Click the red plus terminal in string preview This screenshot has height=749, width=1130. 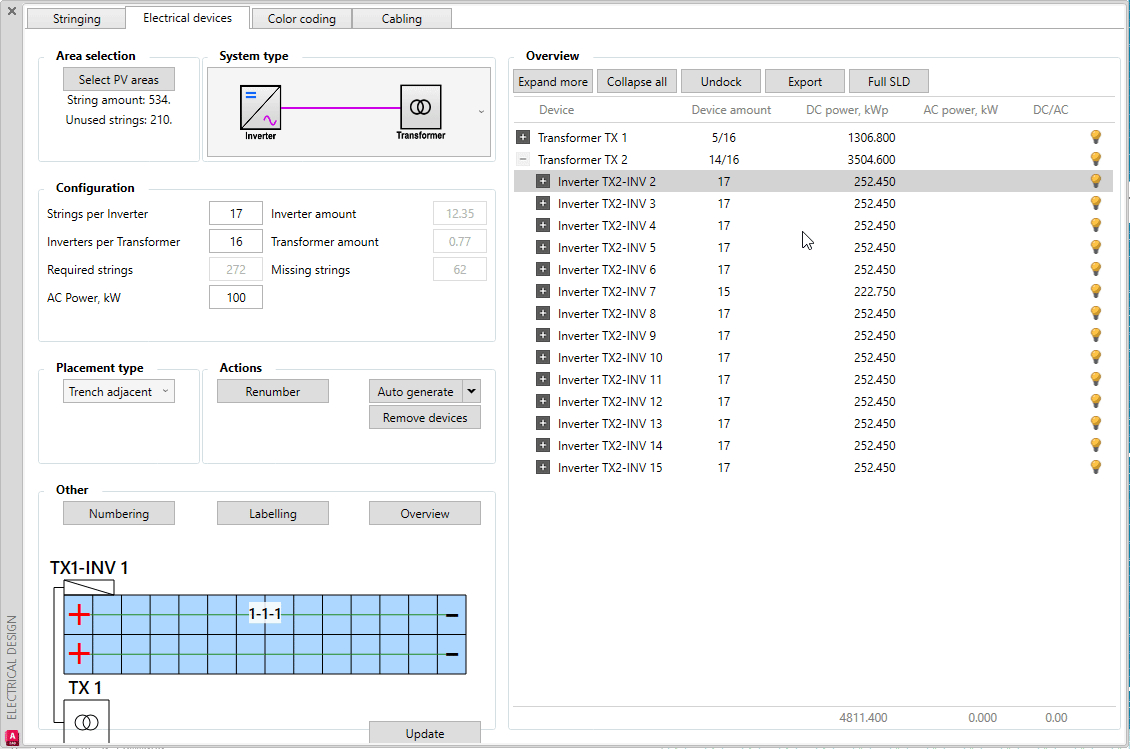click(x=79, y=615)
